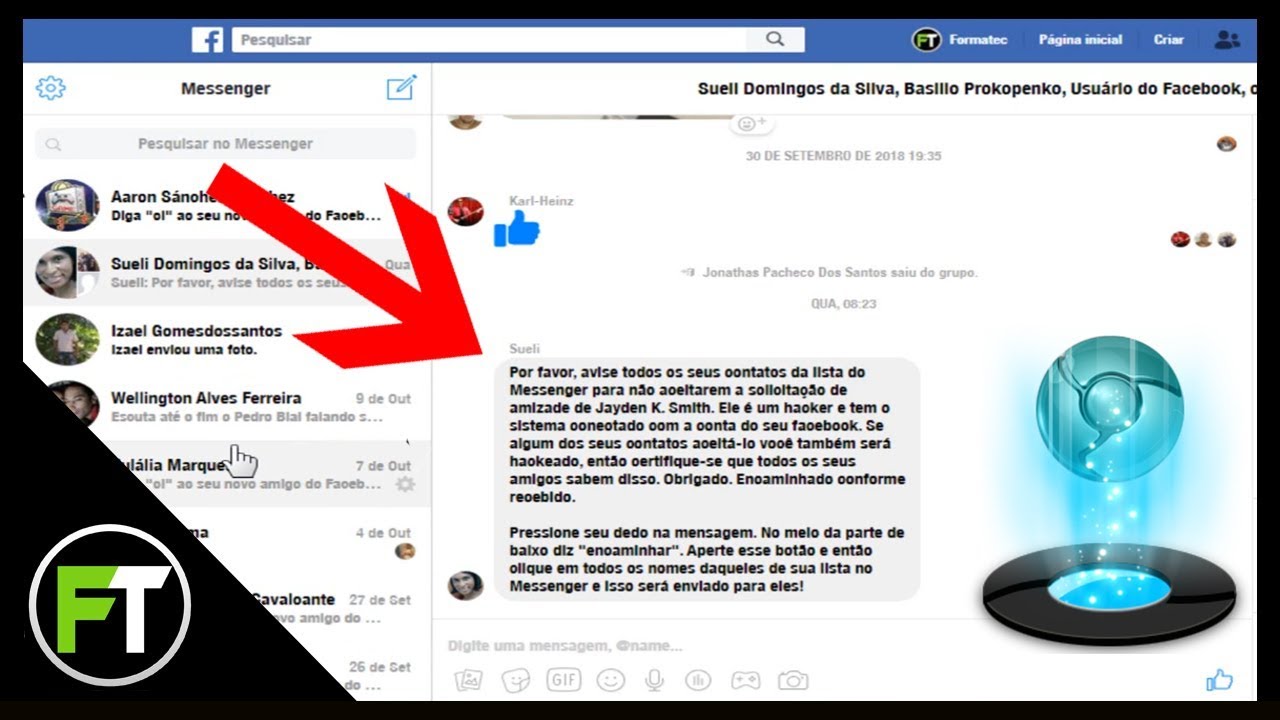Open options gear on Eulália Marques conversation
This screenshot has height=720, width=1280.
point(405,484)
